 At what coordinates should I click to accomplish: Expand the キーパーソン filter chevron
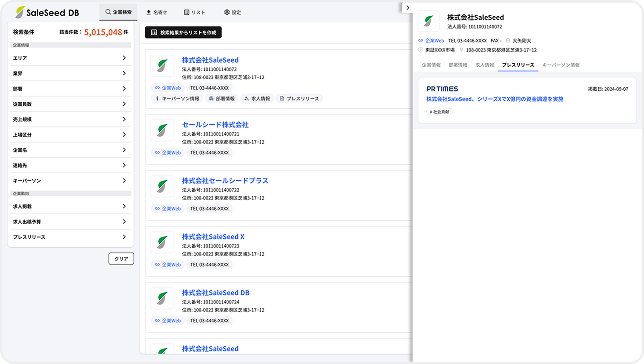(124, 180)
